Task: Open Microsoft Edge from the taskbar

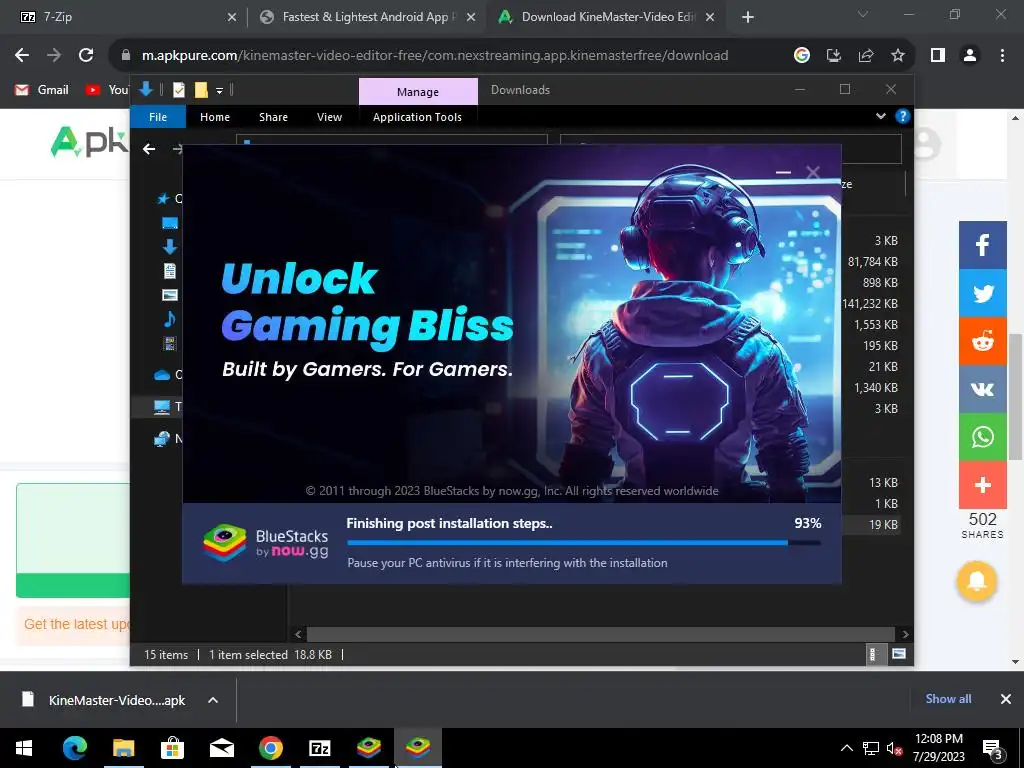Action: [x=74, y=748]
